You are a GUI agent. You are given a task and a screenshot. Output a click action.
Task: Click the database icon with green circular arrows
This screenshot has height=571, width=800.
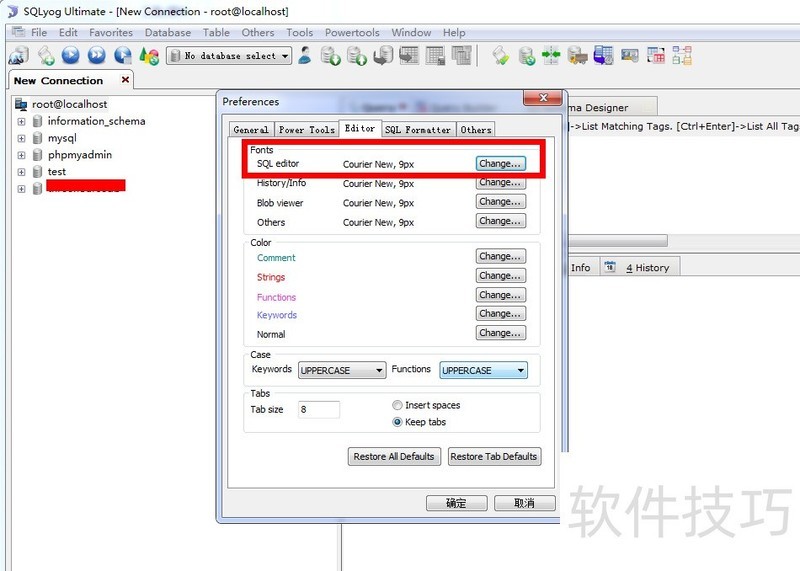pos(526,55)
